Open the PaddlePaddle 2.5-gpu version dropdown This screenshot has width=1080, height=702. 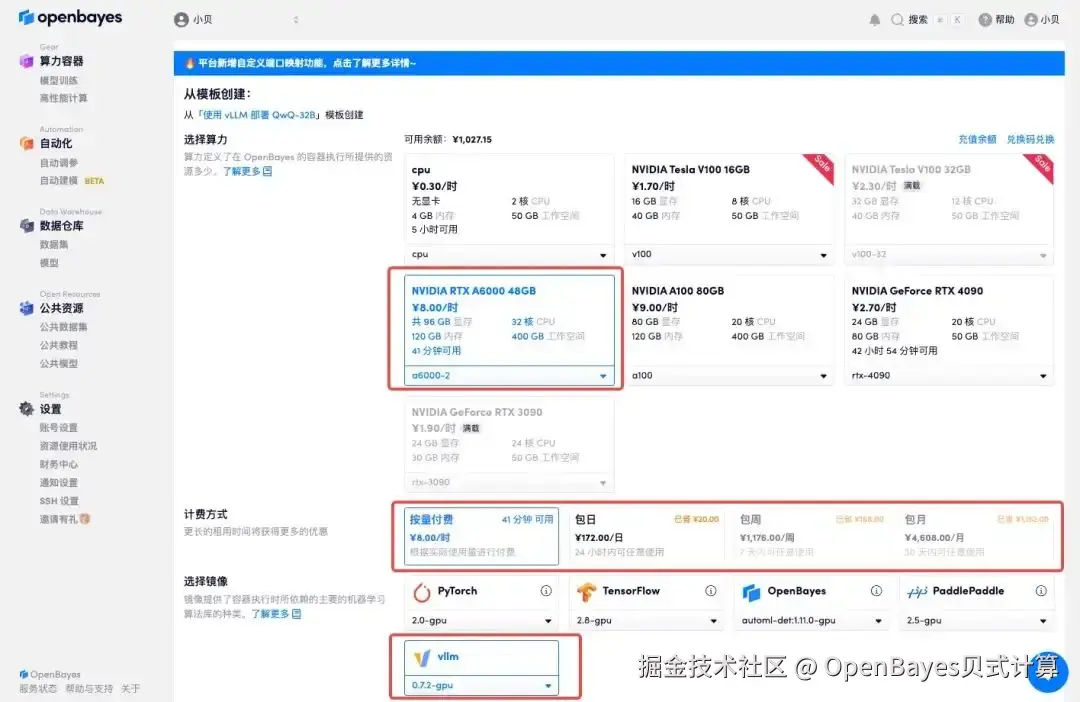977,621
